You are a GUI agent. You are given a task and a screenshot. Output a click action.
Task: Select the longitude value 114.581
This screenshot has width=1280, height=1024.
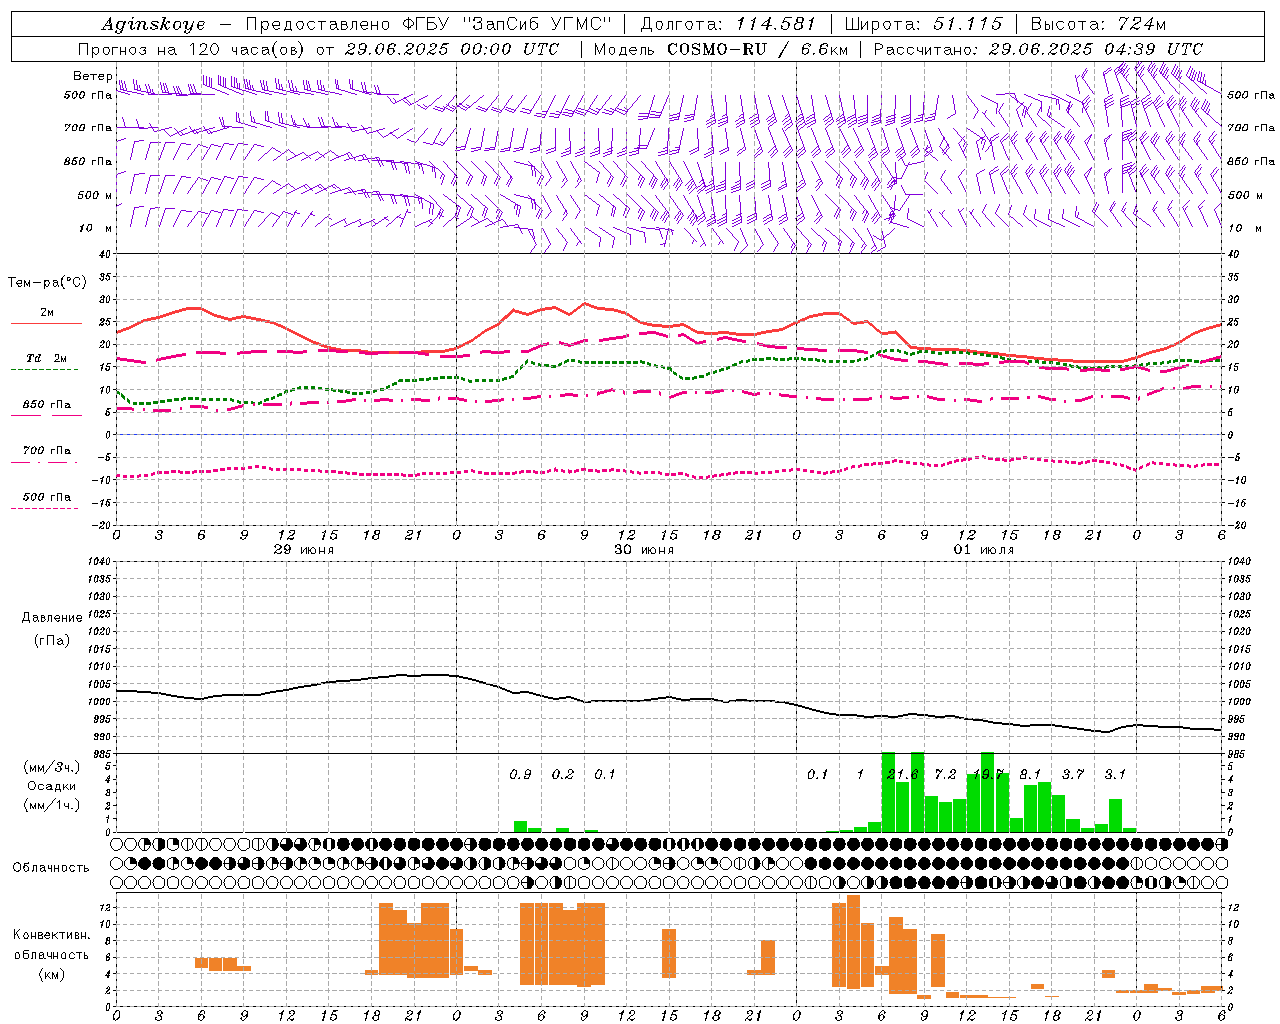coord(775,24)
